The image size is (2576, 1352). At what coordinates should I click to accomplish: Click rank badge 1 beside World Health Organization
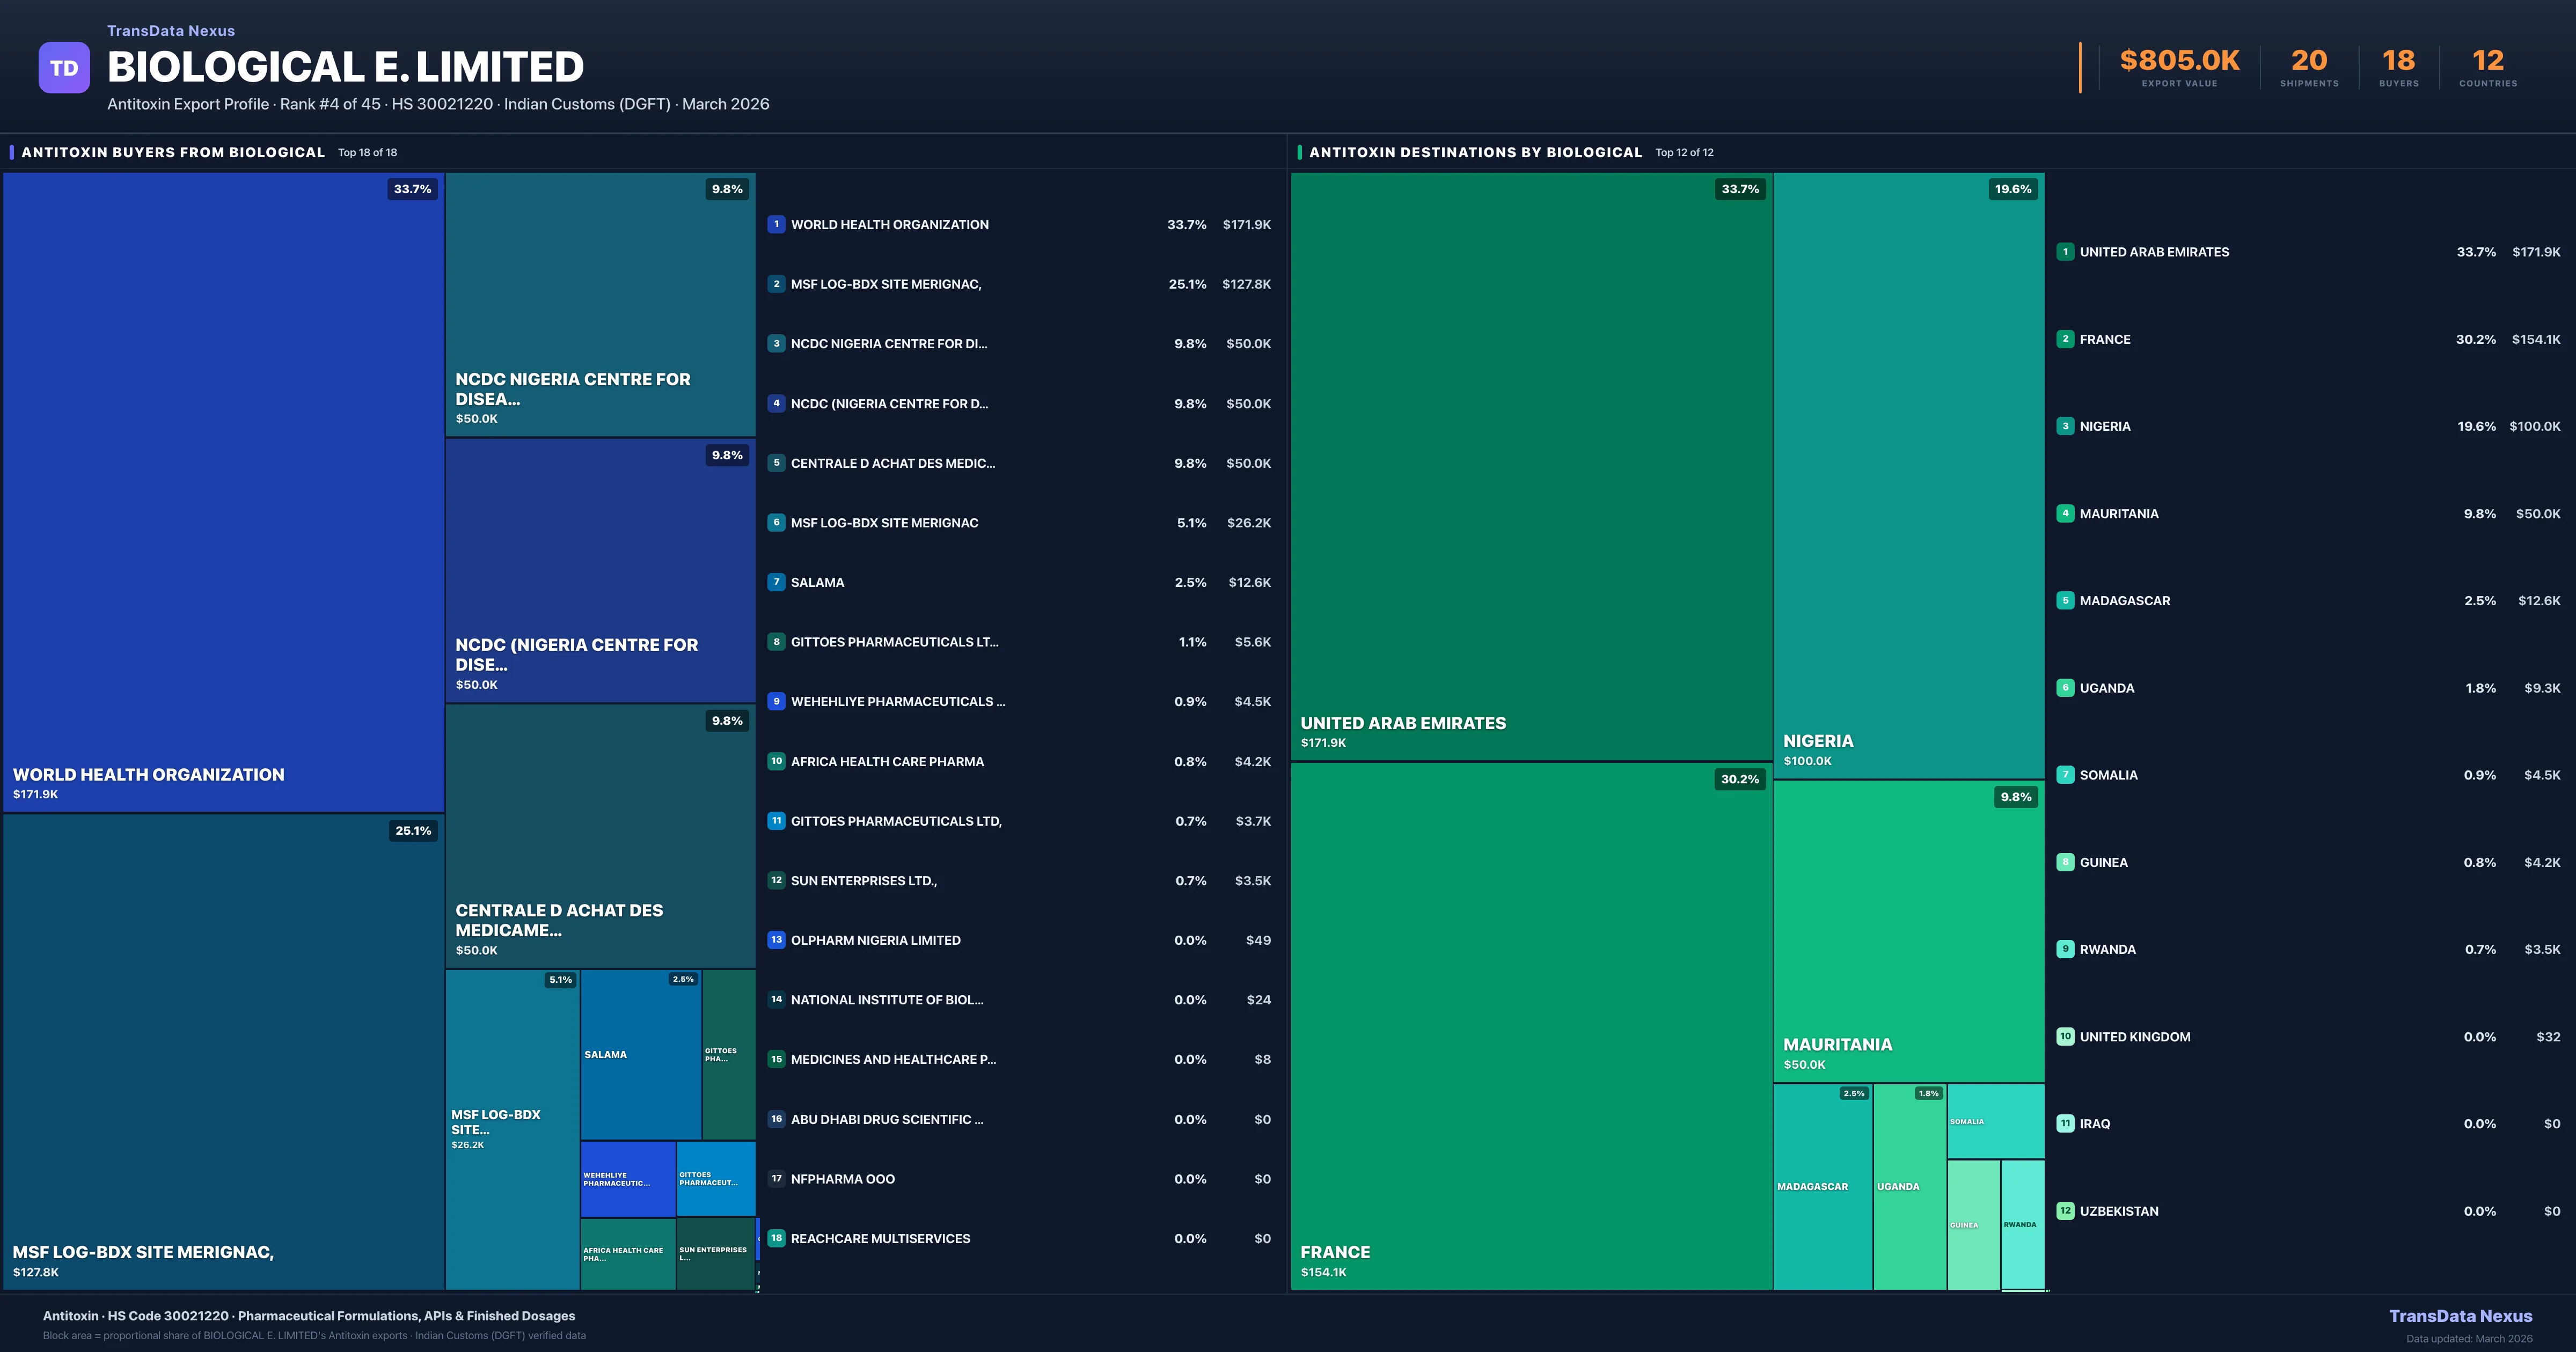[x=776, y=224]
